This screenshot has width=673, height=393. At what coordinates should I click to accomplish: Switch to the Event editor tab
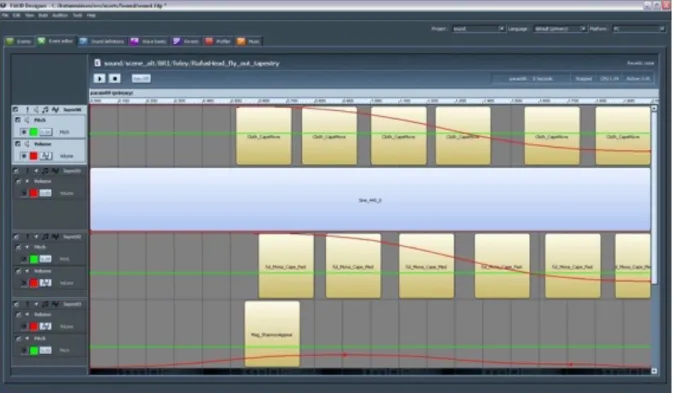pos(55,41)
